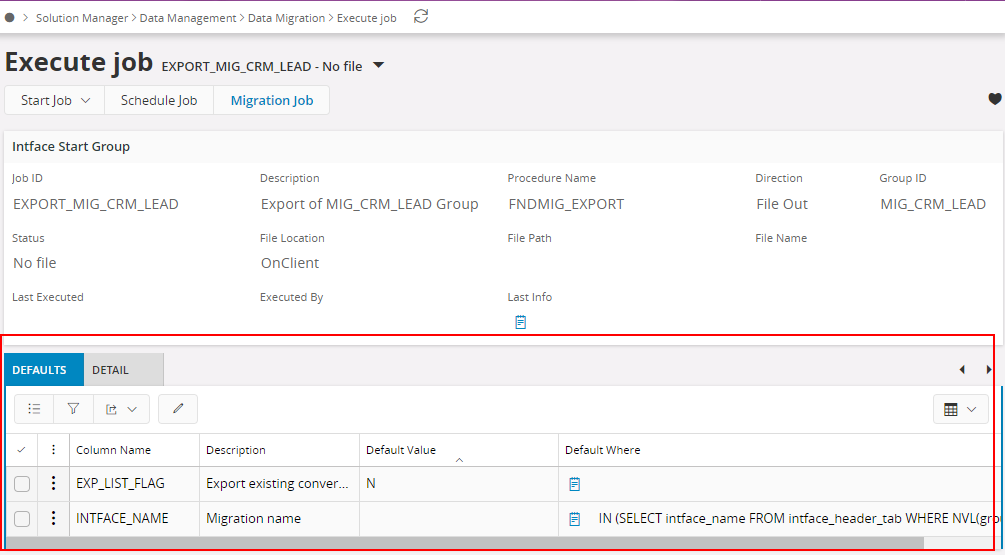Check the EXP_LIST_FLAG row checkbox
Viewport: 1005px width, 555px height.
[22, 484]
